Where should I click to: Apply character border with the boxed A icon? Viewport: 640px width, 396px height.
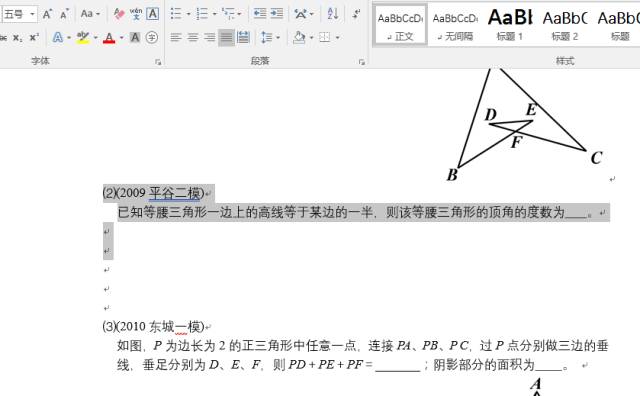pyautogui.click(x=152, y=14)
